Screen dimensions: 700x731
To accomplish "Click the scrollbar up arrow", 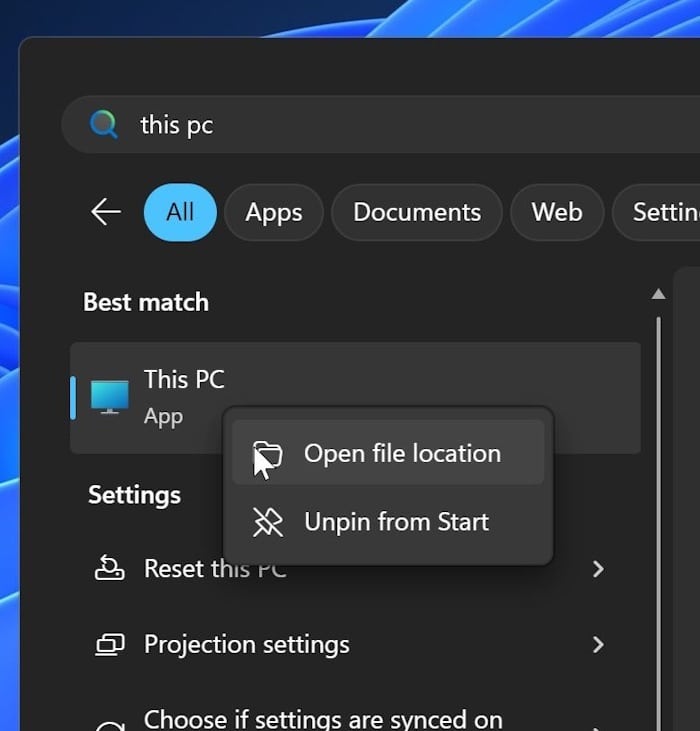I will [658, 294].
